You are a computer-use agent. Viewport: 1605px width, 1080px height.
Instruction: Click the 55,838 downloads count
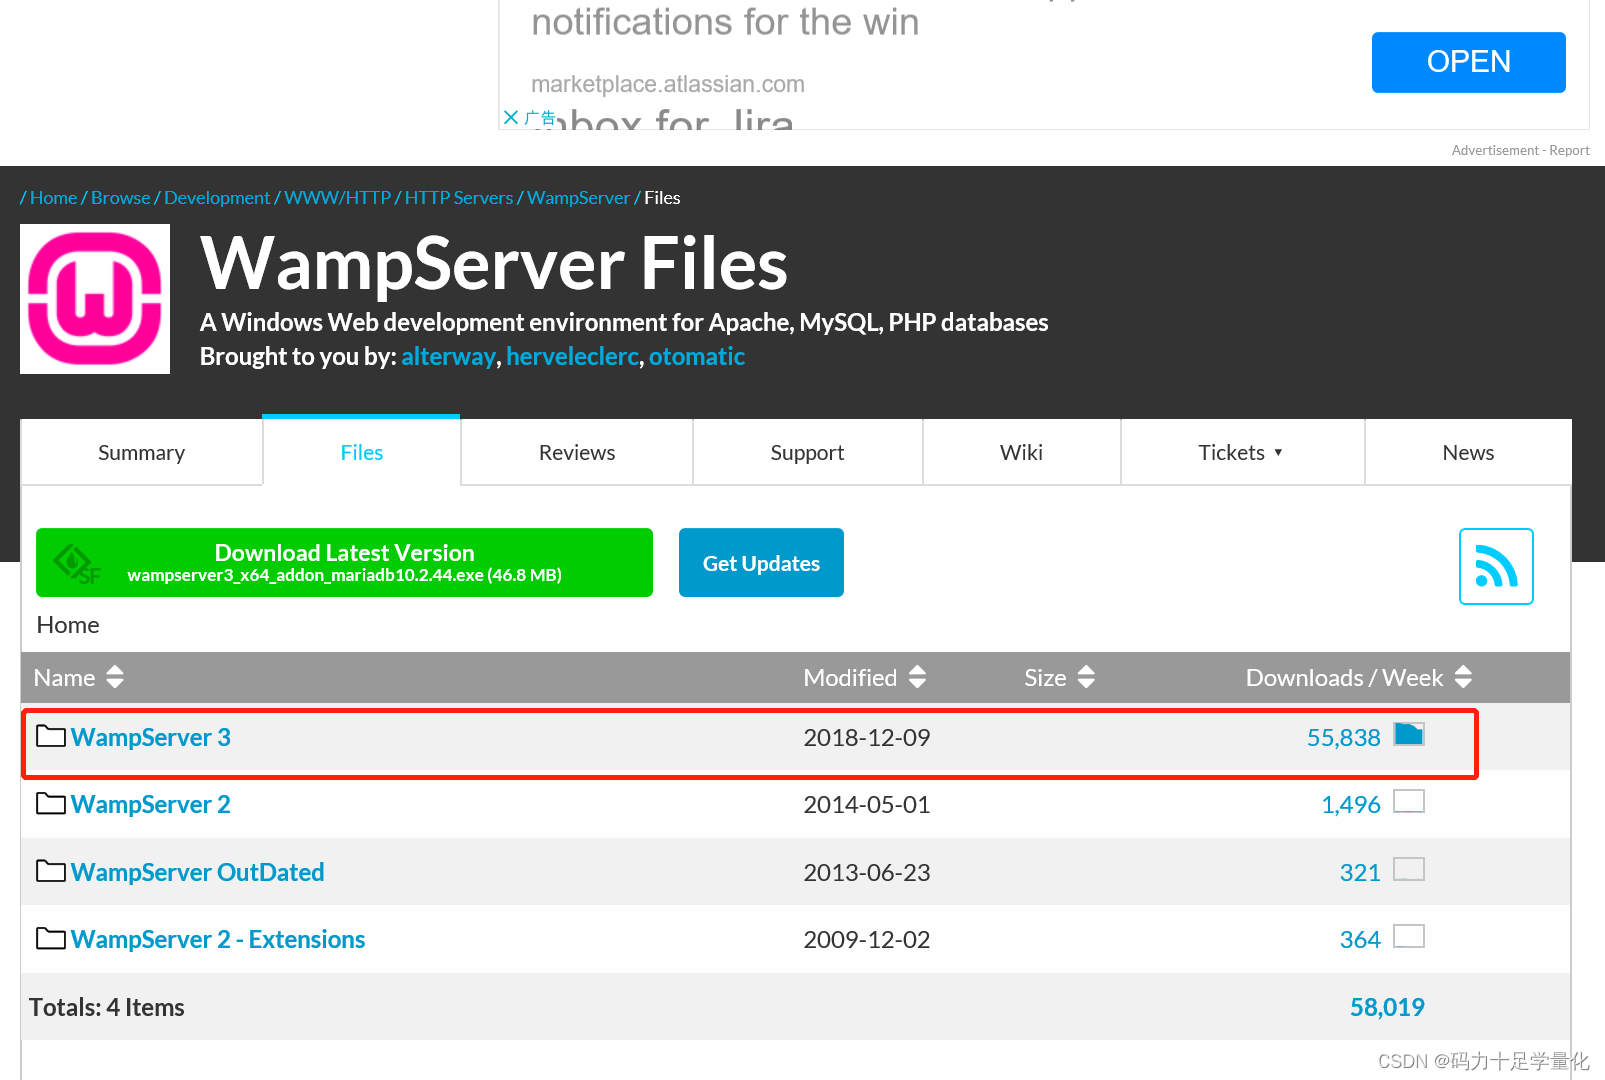1343,737
